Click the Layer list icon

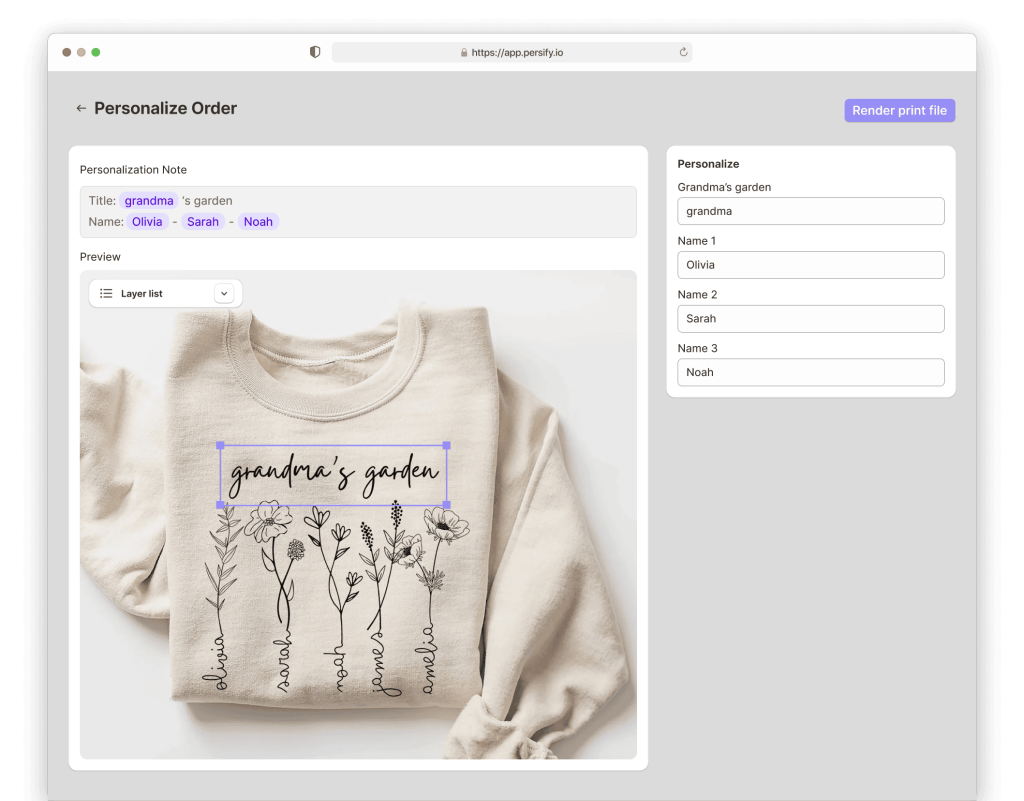pyautogui.click(x=106, y=294)
